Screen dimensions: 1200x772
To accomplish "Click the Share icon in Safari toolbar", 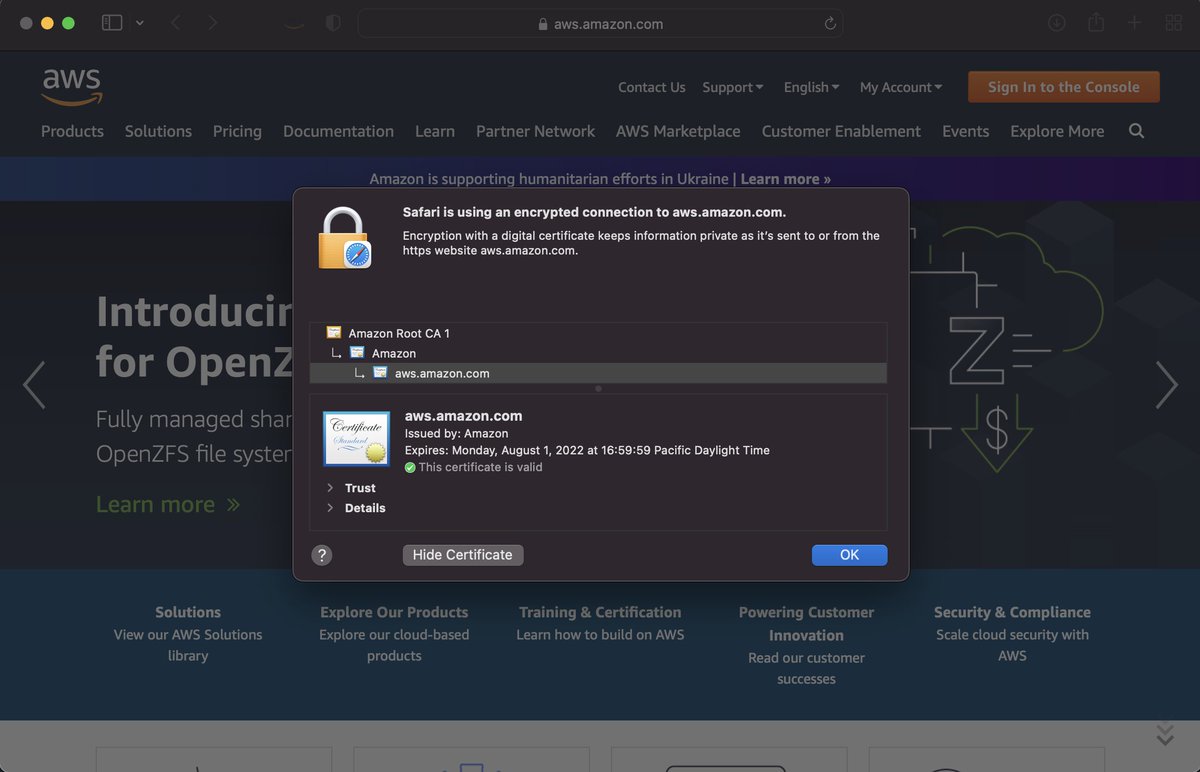I will click(x=1096, y=22).
